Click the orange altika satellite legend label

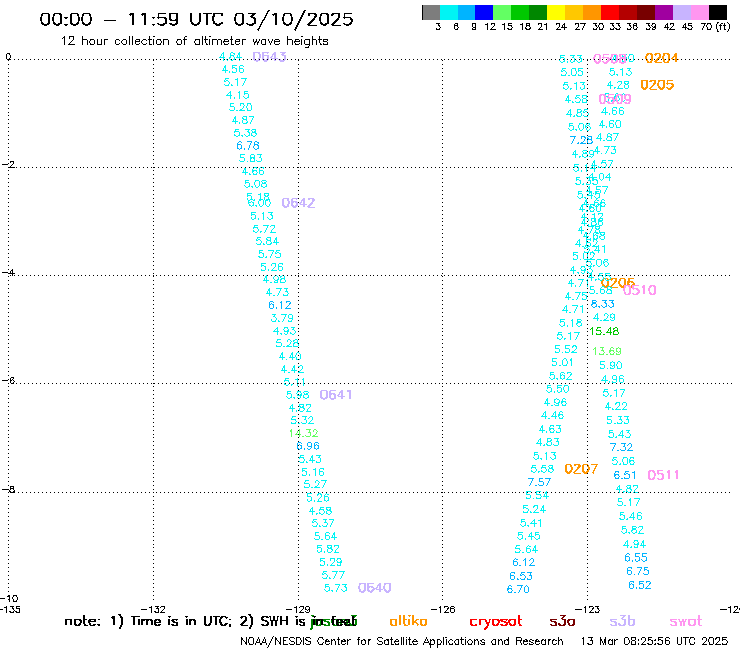[x=408, y=621]
